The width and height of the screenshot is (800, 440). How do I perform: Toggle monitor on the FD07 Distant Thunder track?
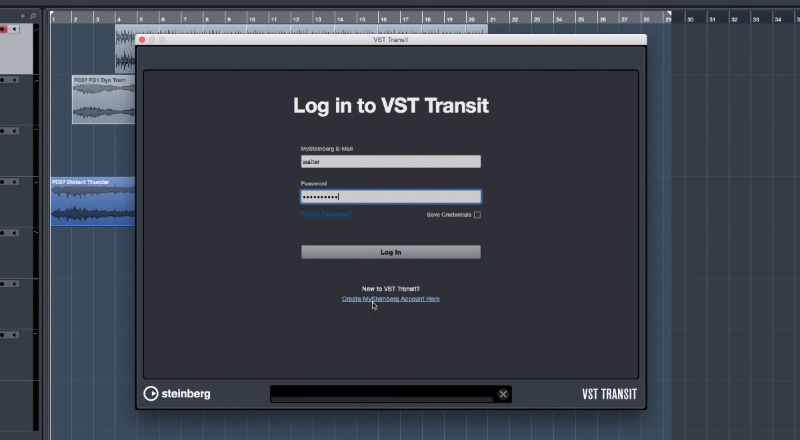pos(14,182)
